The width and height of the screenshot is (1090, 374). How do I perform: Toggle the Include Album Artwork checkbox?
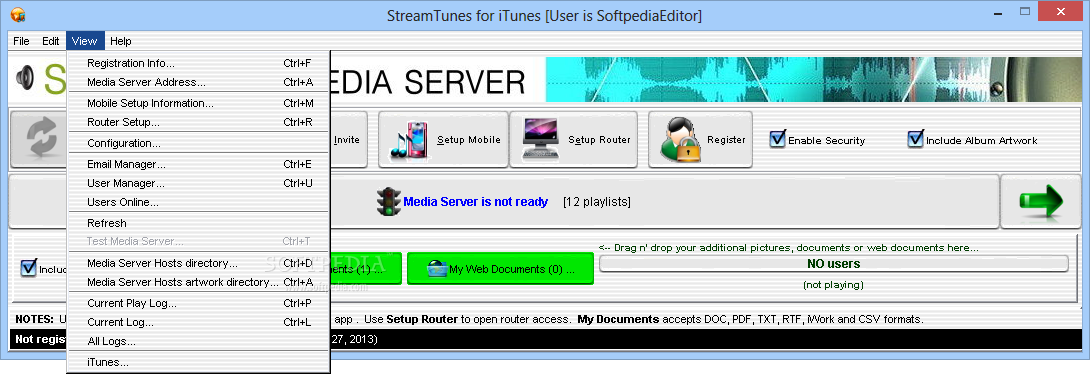point(916,139)
